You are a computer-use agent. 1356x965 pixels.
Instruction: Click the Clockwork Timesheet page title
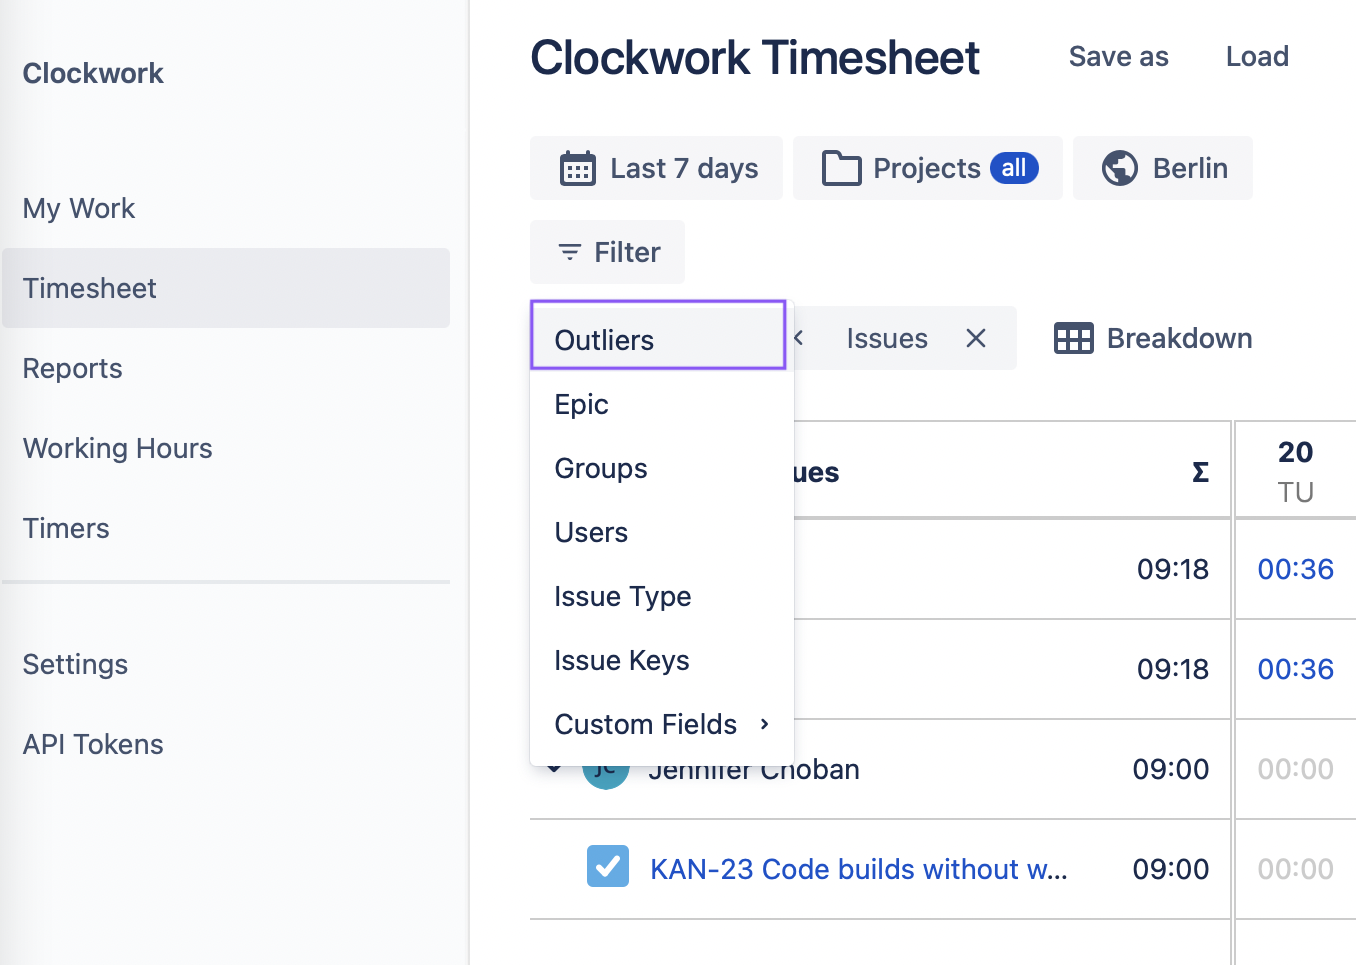point(755,58)
